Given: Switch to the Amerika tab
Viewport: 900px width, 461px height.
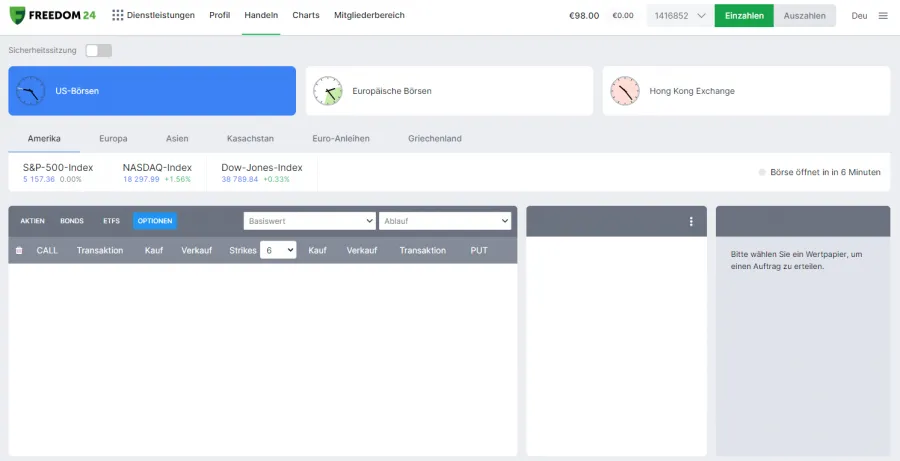Looking at the screenshot, I should point(44,138).
